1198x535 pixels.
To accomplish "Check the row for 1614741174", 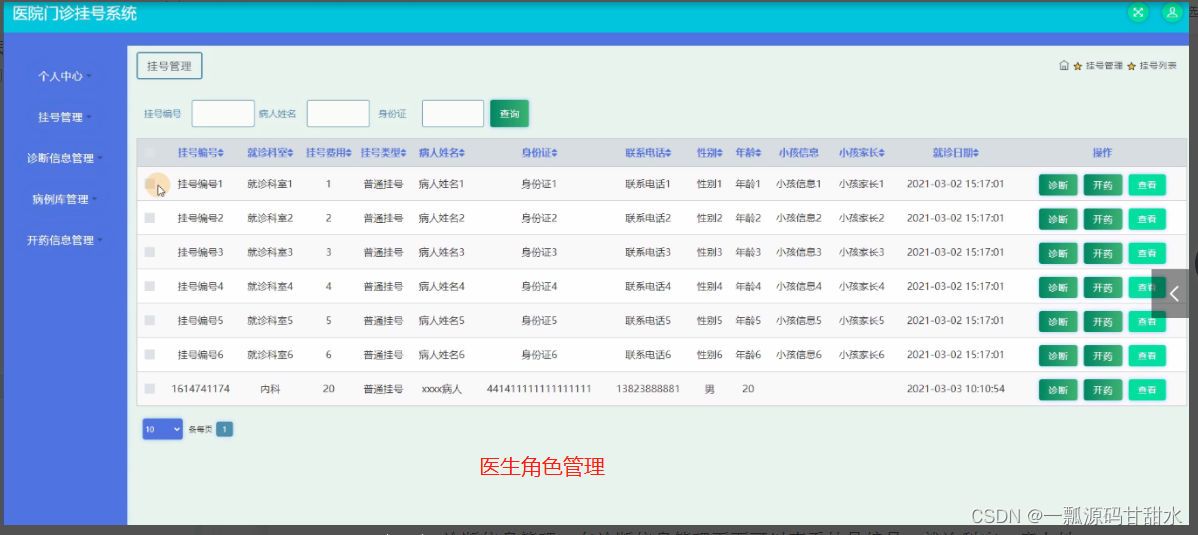I will click(150, 388).
